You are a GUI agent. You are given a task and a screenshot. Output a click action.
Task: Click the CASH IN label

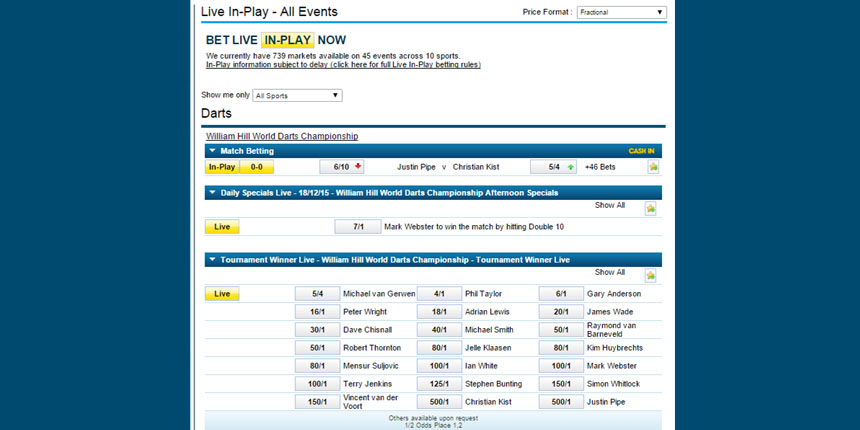(x=641, y=151)
